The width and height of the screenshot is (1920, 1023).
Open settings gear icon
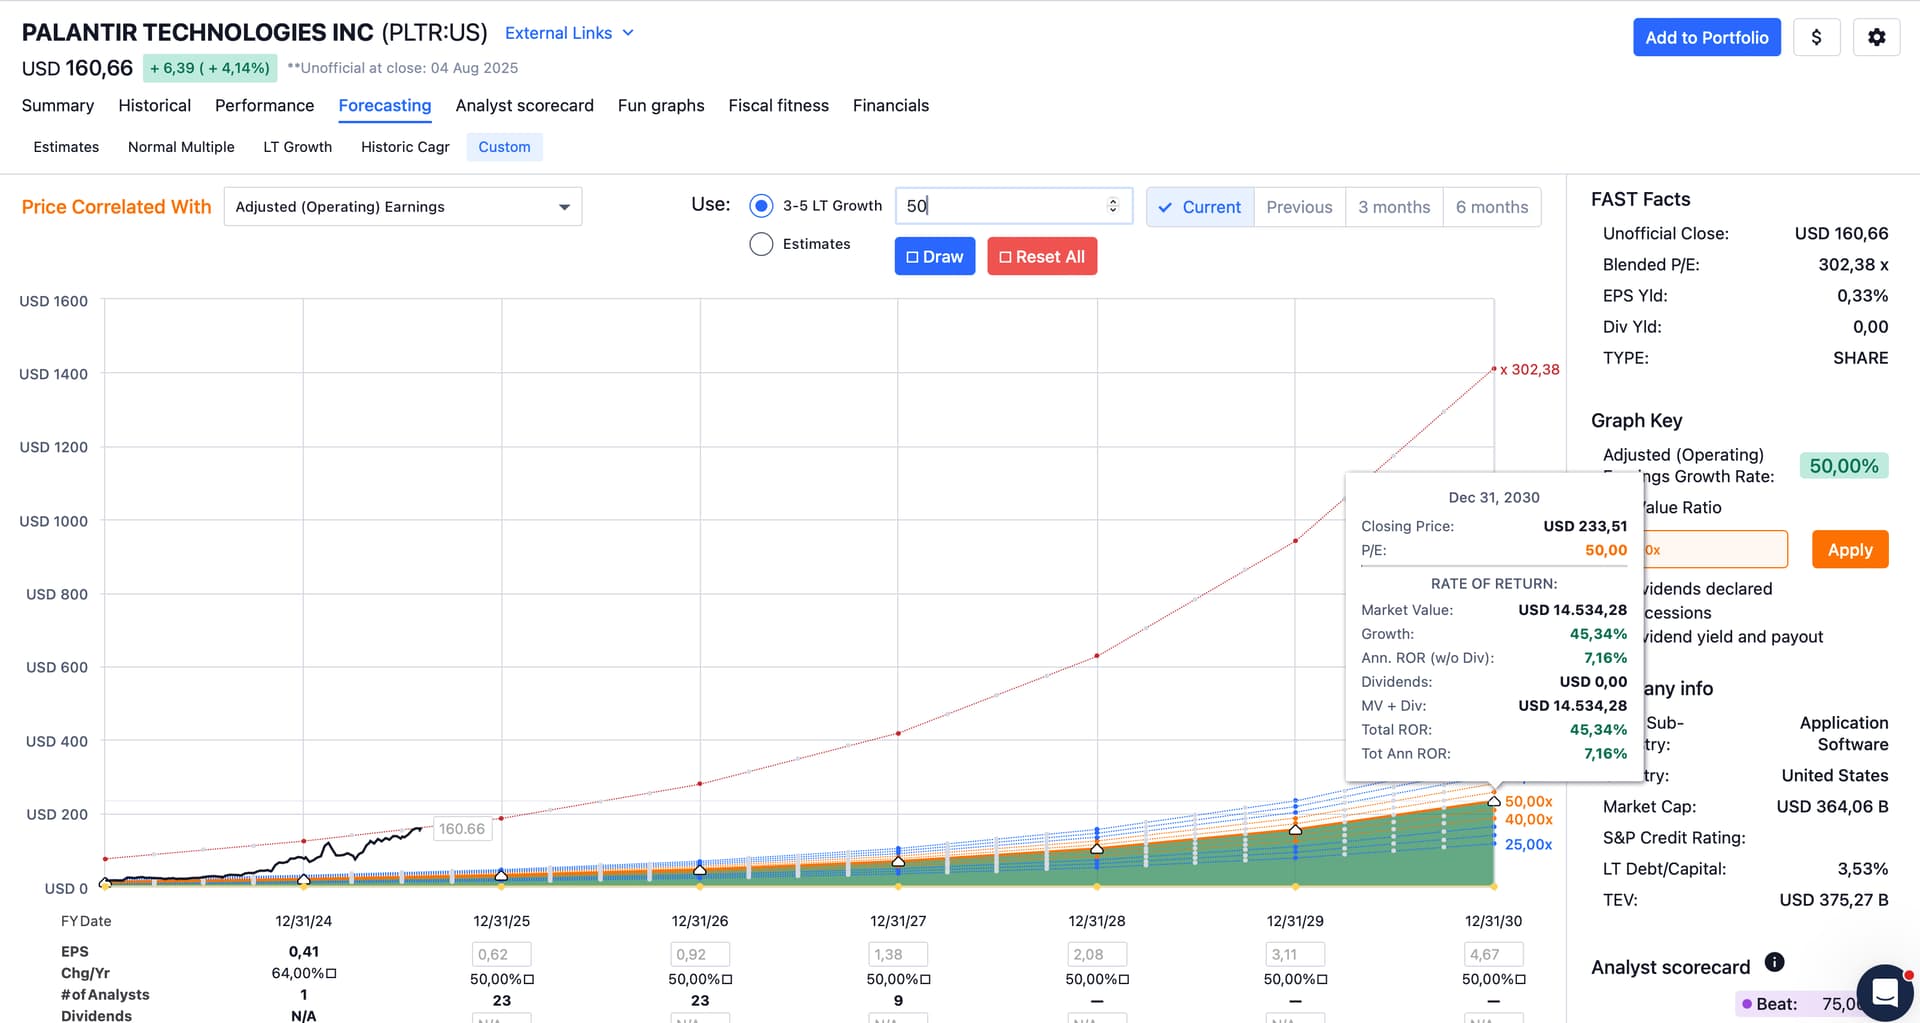coord(1876,37)
